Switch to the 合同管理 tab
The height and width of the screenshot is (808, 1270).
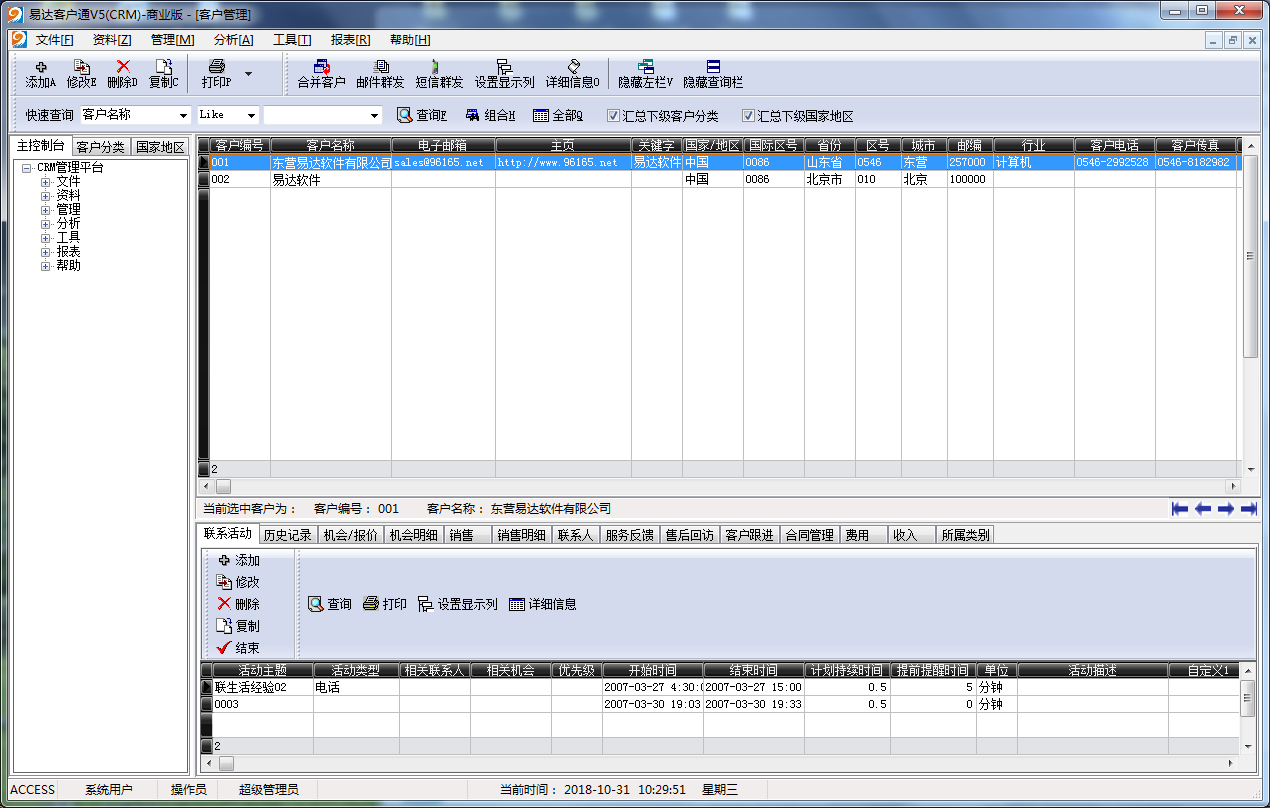[809, 536]
